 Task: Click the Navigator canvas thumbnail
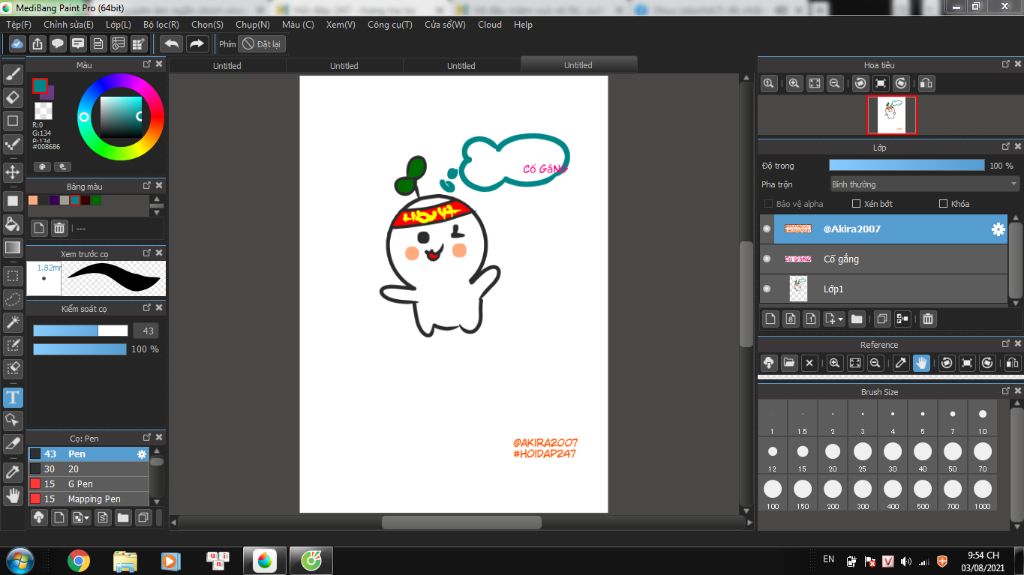[891, 115]
